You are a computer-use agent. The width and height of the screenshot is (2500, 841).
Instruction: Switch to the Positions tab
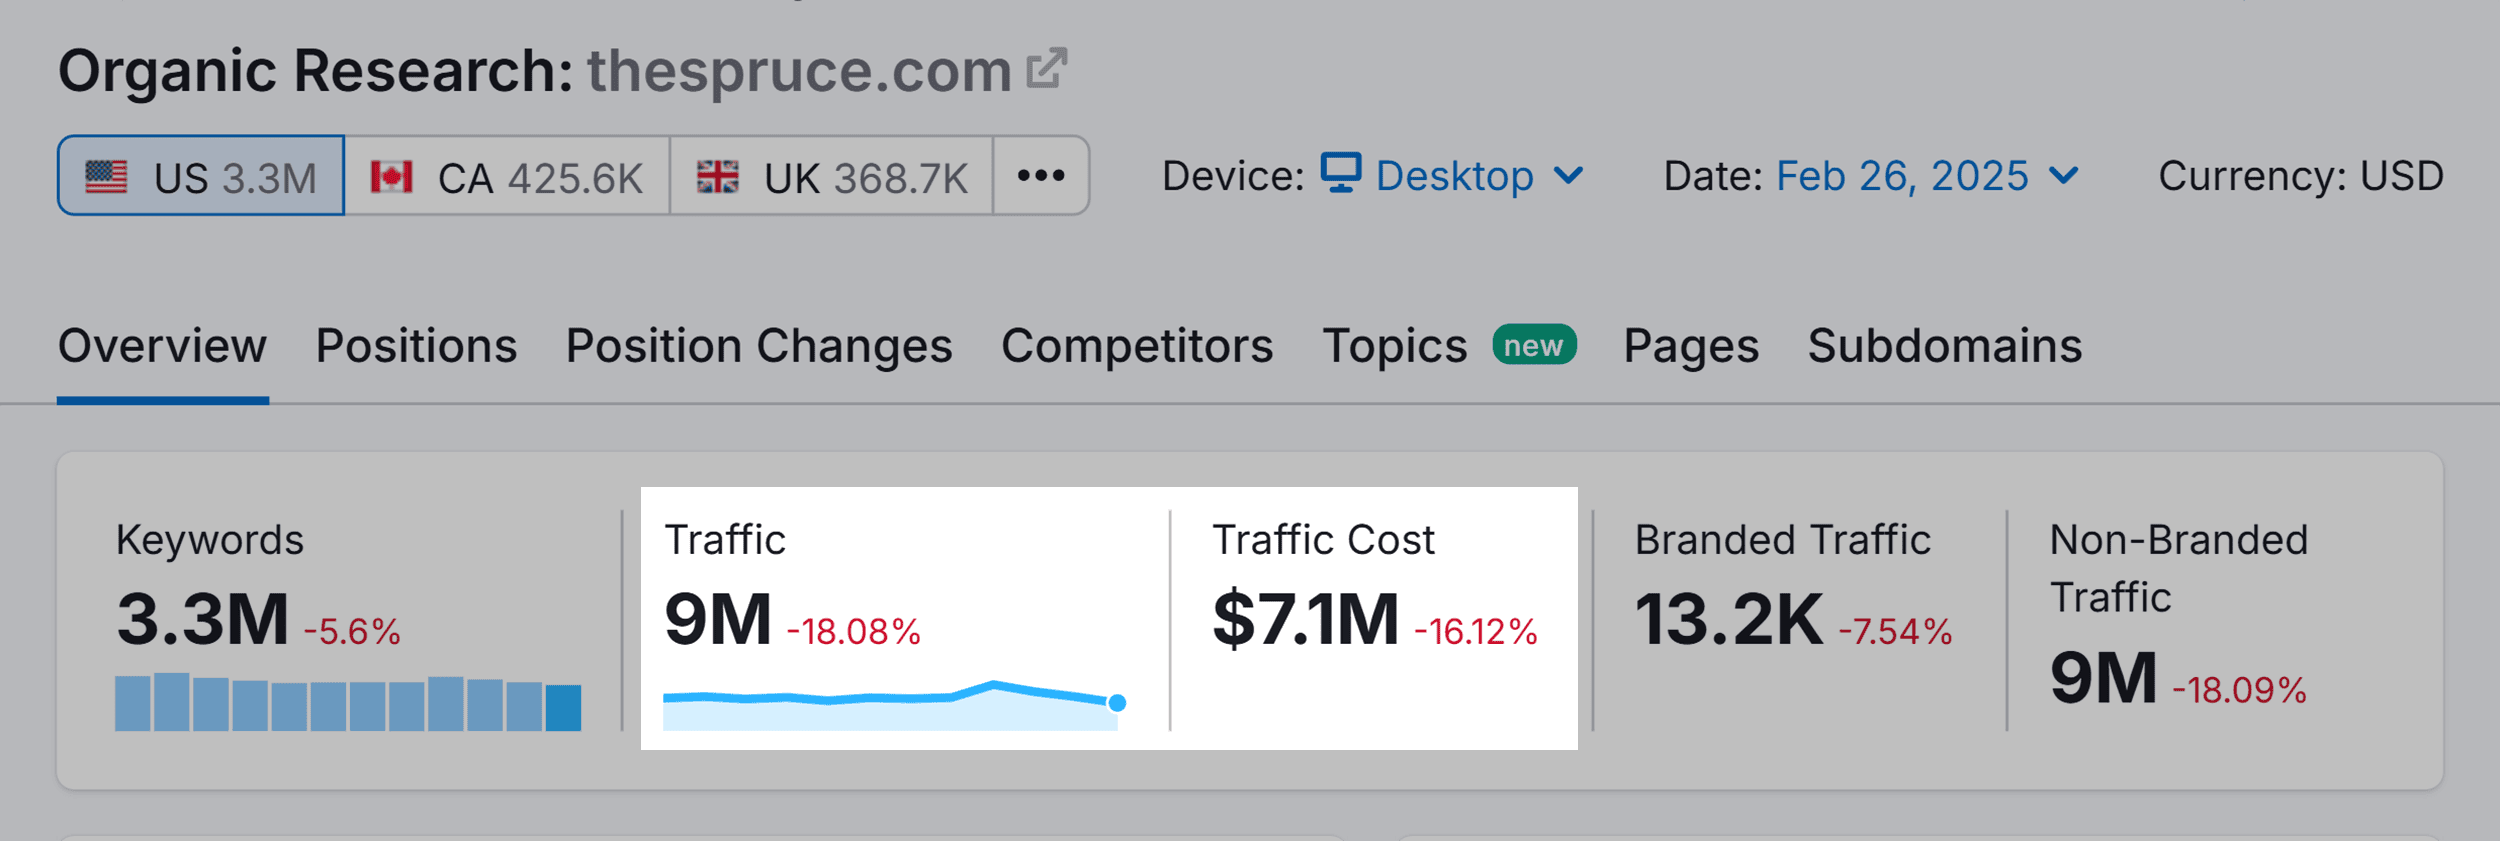click(x=416, y=346)
